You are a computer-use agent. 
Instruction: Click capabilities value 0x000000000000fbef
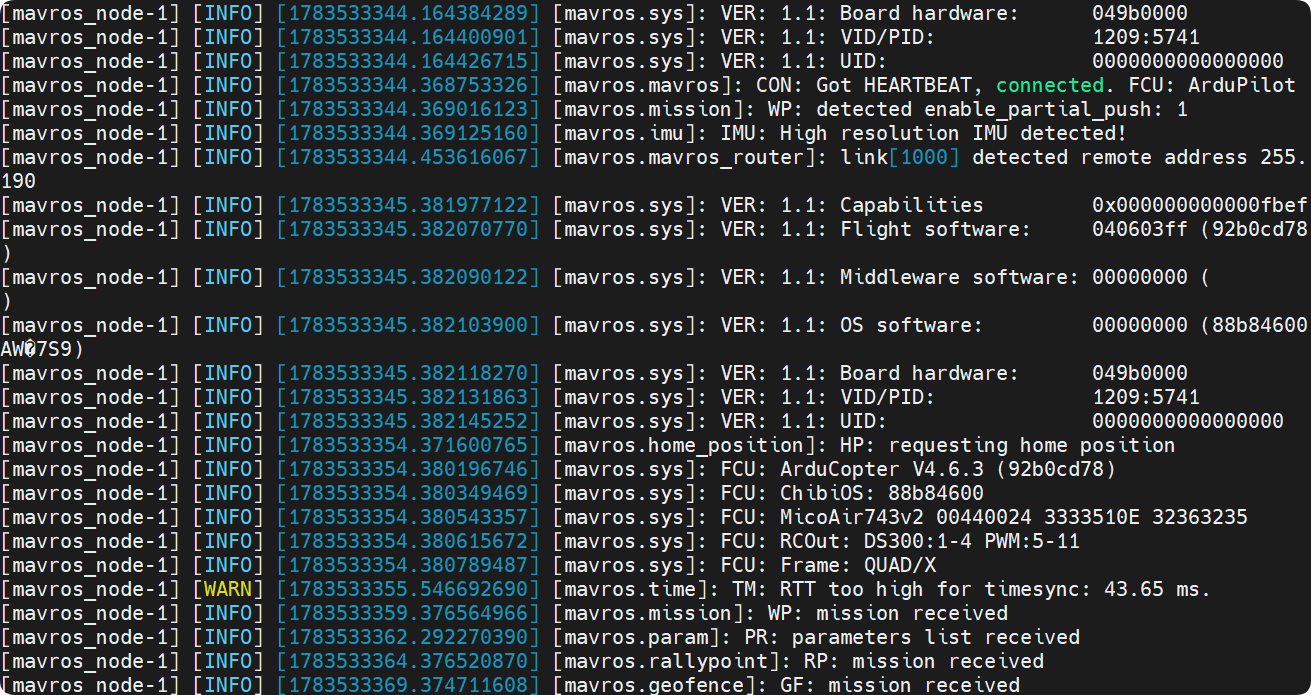coord(1200,205)
